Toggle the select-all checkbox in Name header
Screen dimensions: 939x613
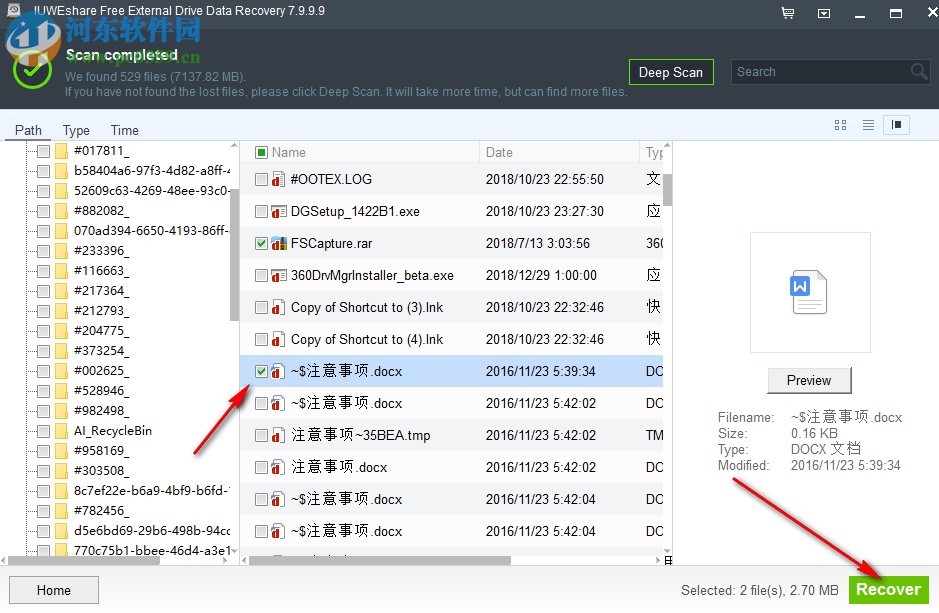pos(261,150)
